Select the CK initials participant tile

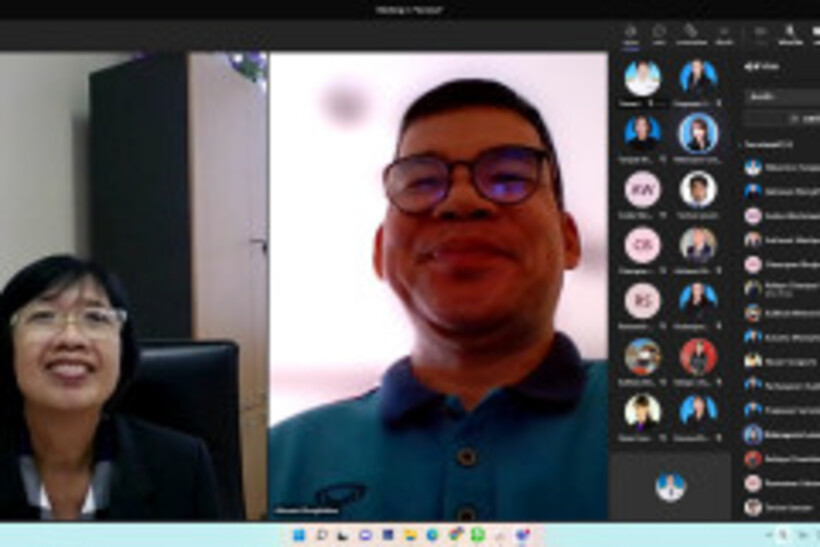tap(642, 244)
